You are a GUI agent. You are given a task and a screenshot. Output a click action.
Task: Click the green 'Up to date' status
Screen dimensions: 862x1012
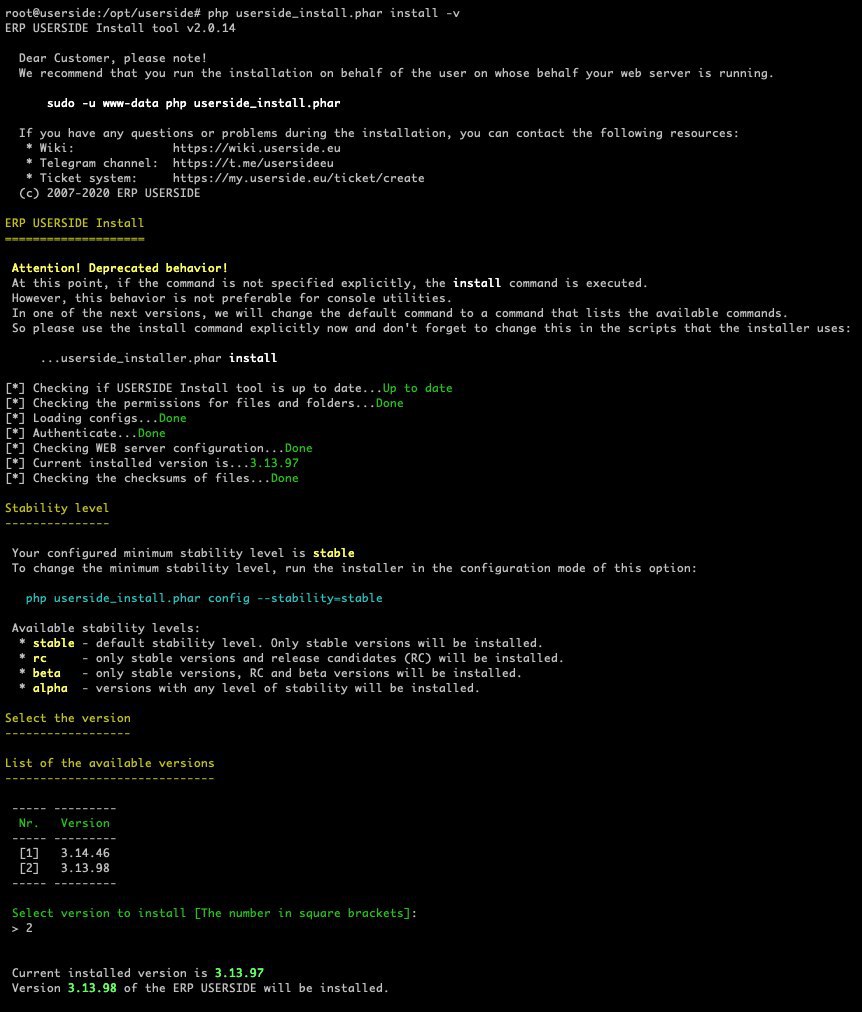pyautogui.click(x=417, y=388)
